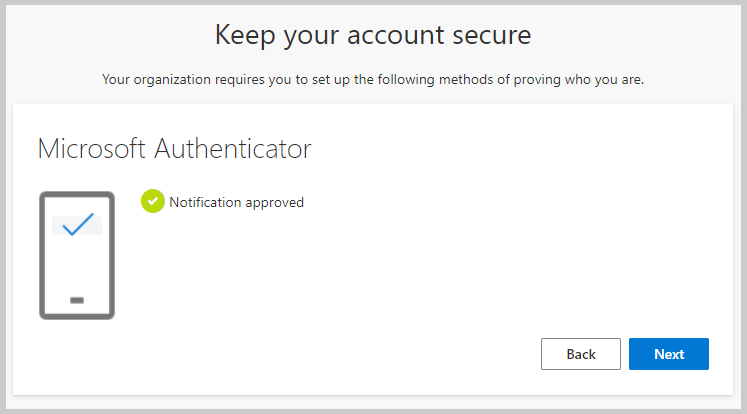Click the word 'approved' in status message
Image resolution: width=747 pixels, height=414 pixels.
(x=274, y=203)
